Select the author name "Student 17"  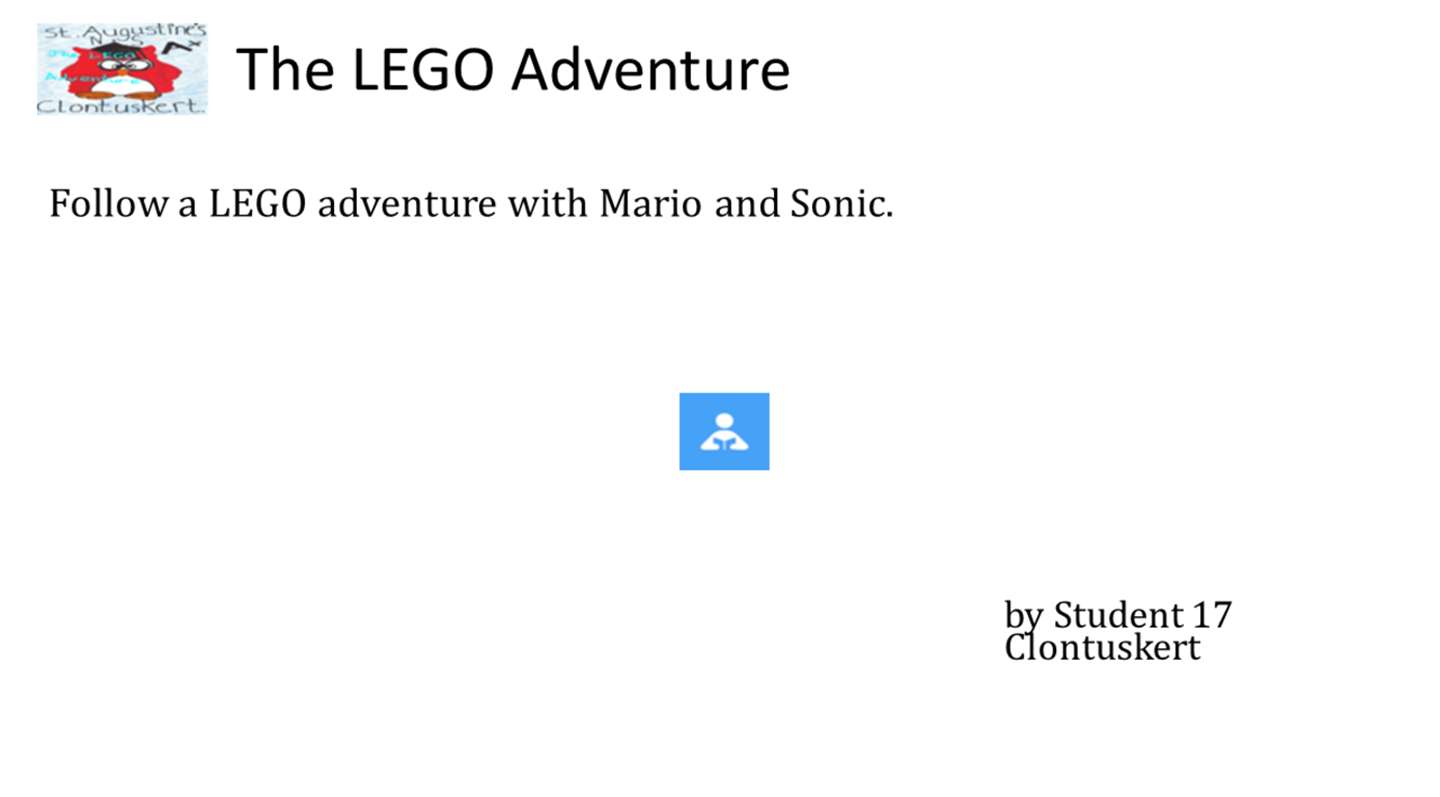click(1142, 614)
